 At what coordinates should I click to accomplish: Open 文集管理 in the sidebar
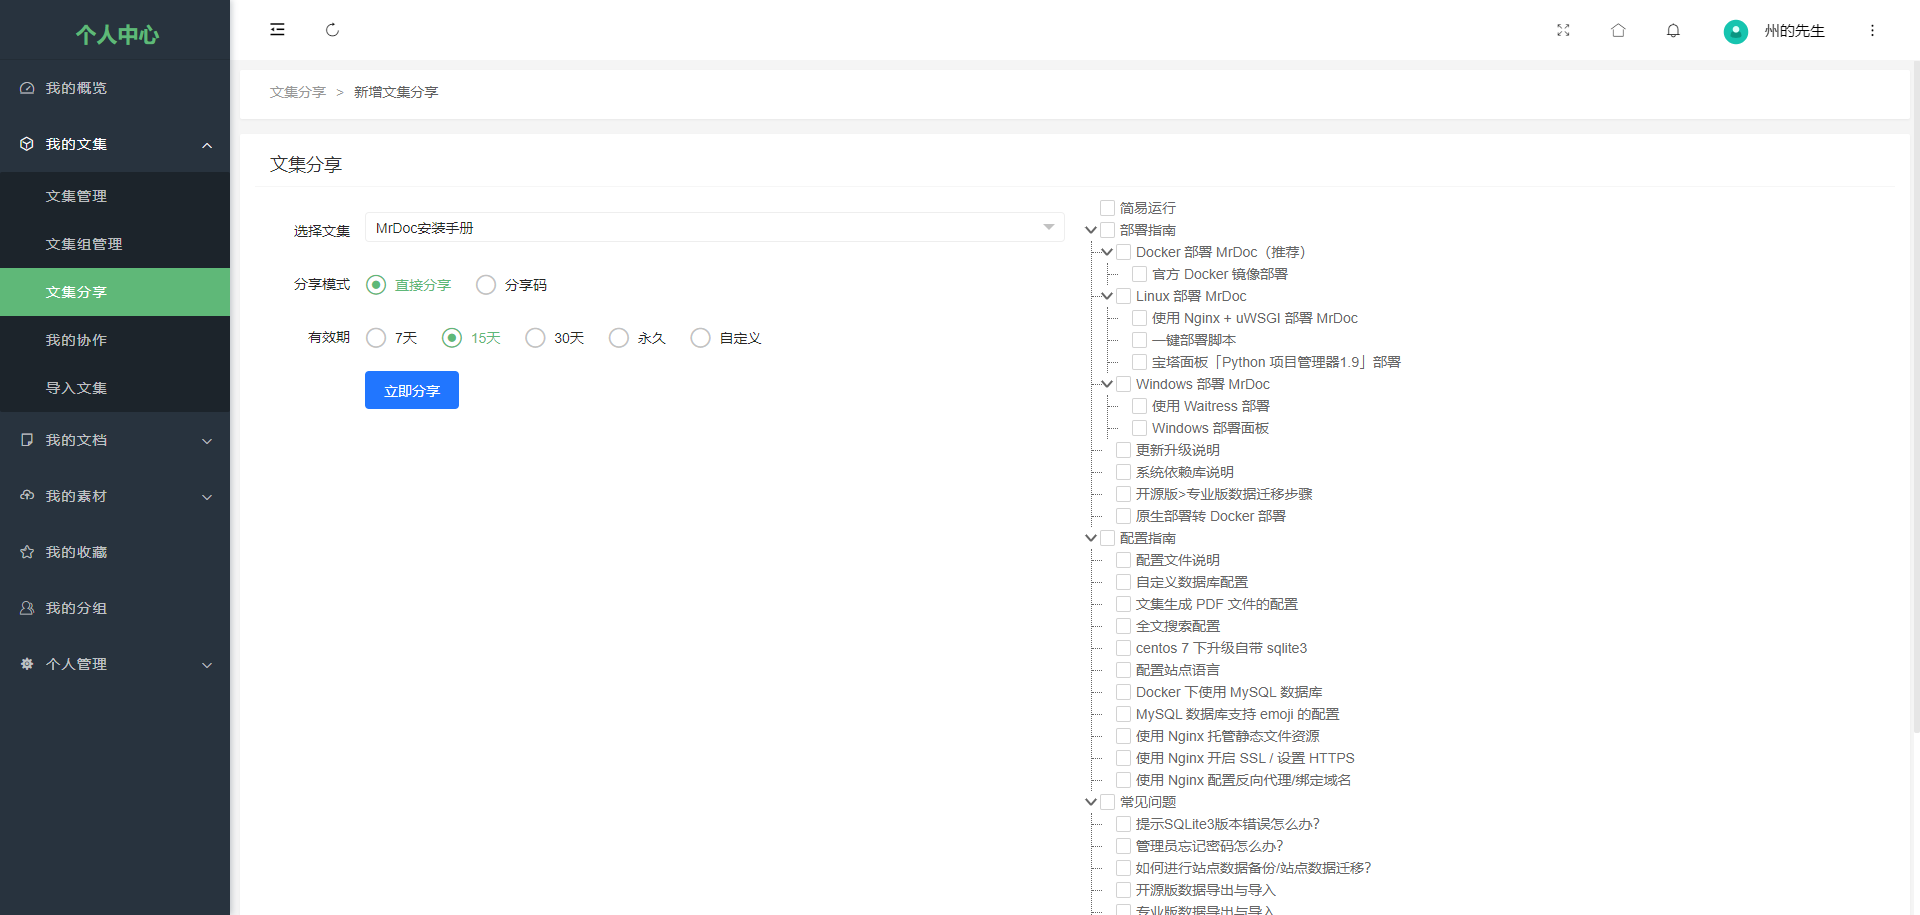(x=76, y=196)
